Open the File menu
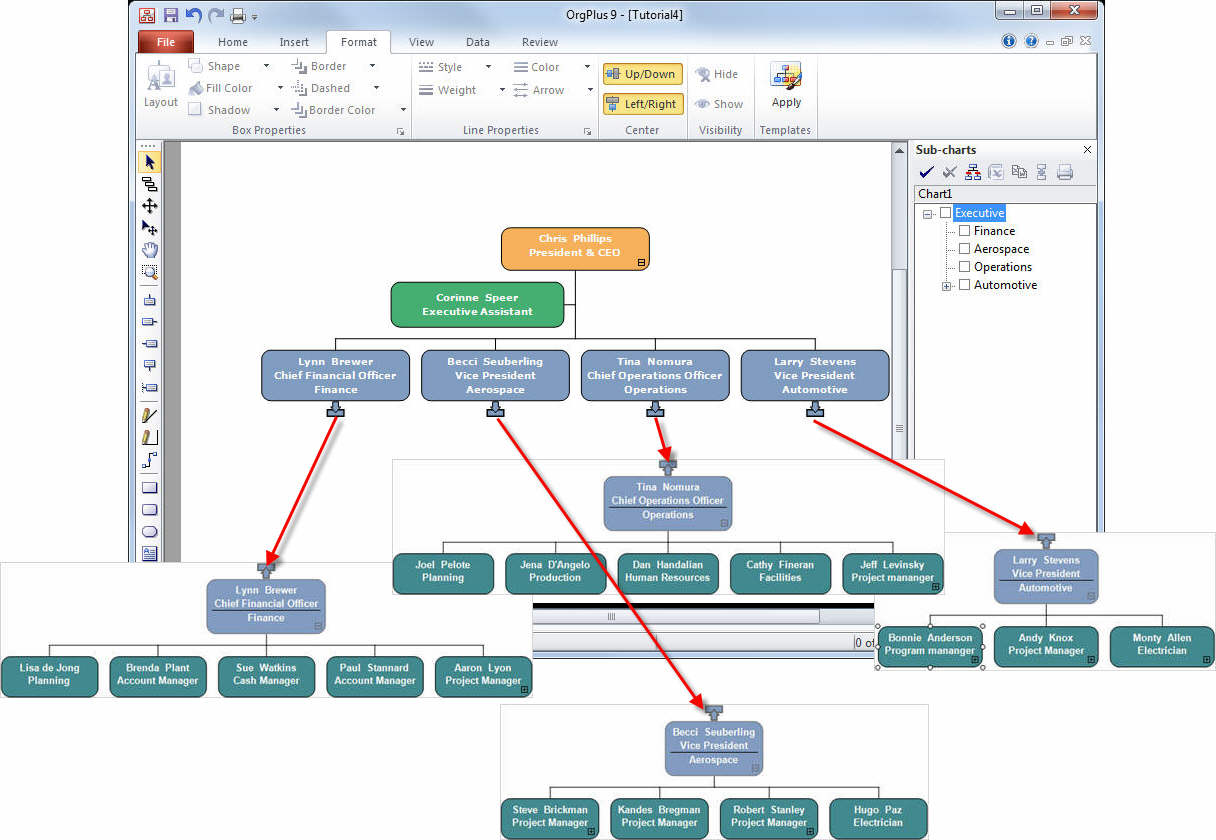Viewport: 1216px width, 840px height. 166,42
